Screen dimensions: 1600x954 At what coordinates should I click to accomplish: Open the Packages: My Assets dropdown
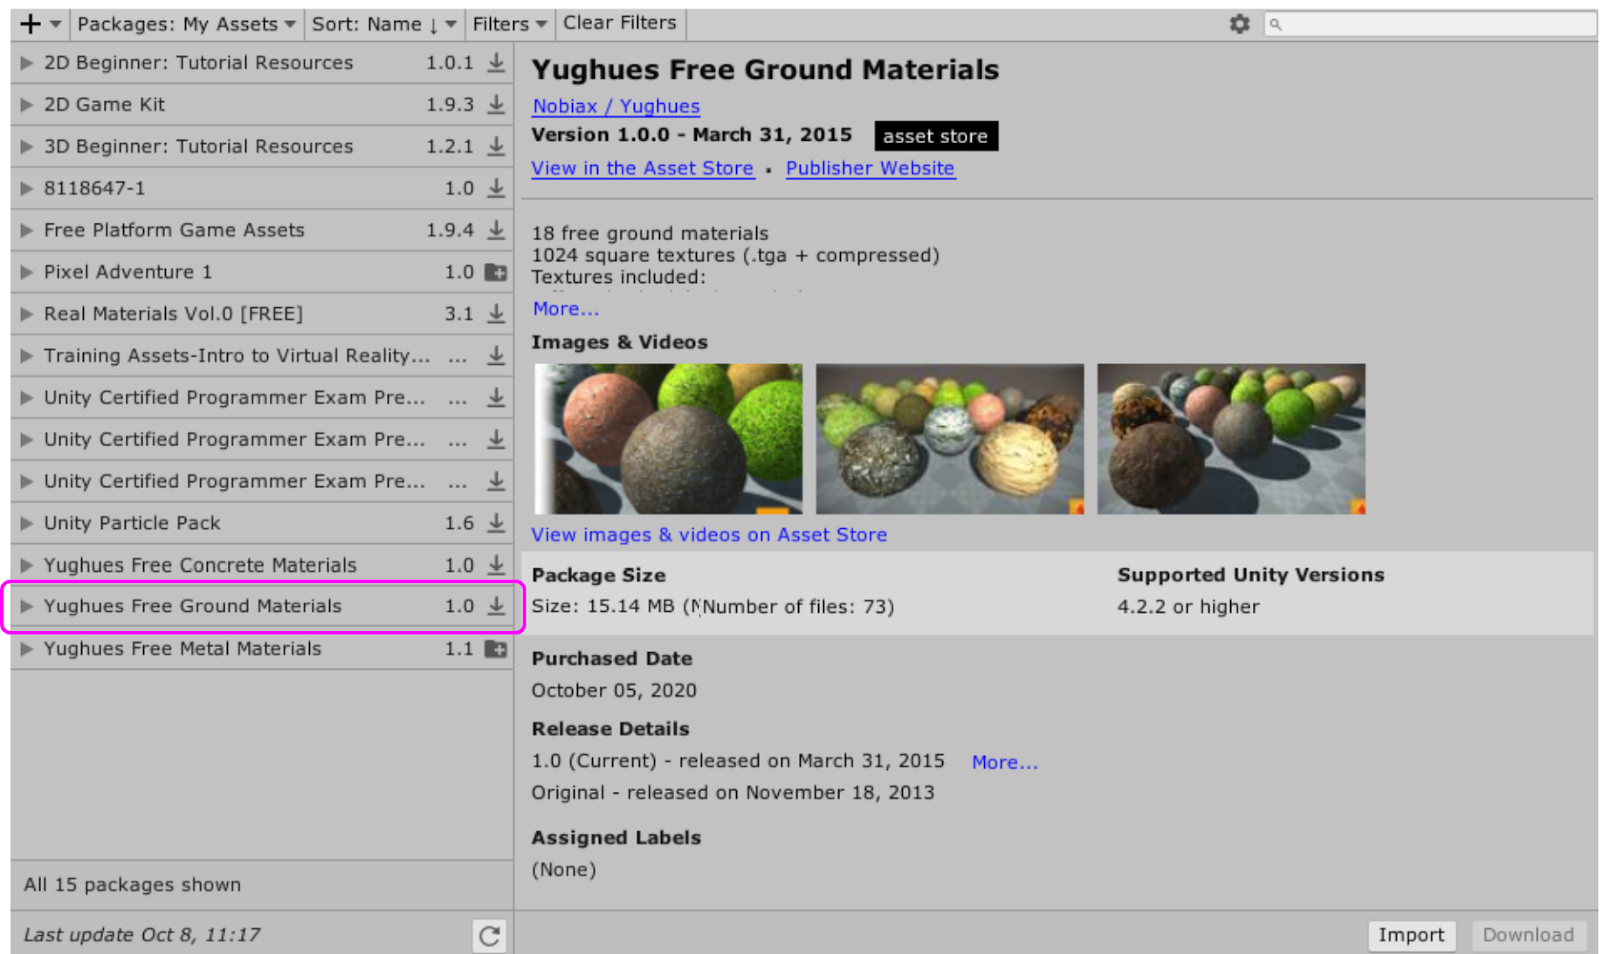(186, 24)
